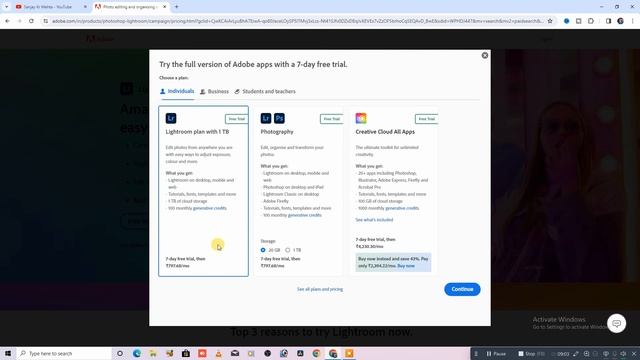
Task: Open generative credits link in Creative Cloud plan
Action: point(402,208)
